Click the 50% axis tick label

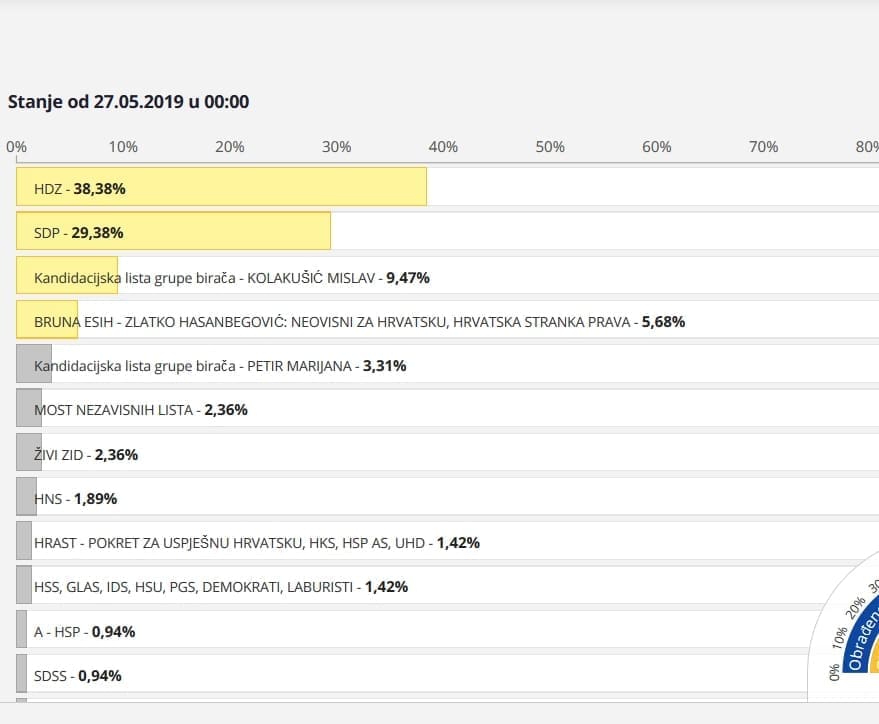[x=550, y=147]
